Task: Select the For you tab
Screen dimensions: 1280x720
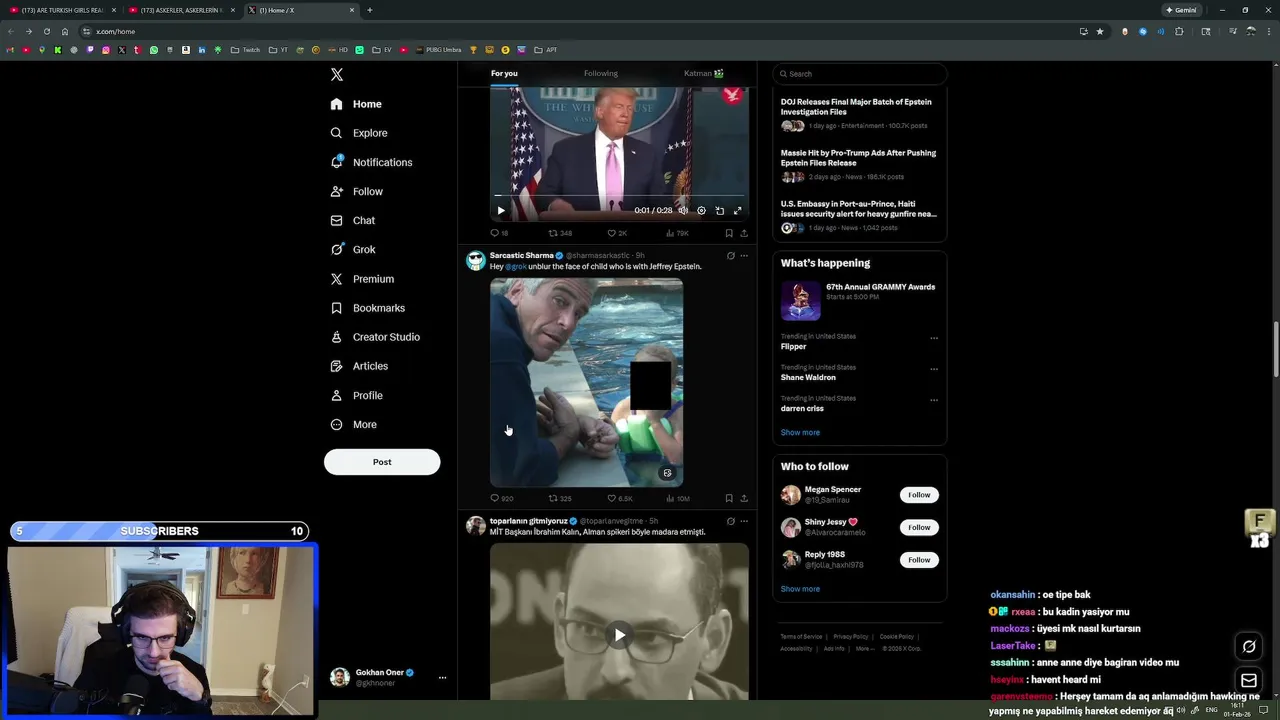Action: [x=504, y=73]
